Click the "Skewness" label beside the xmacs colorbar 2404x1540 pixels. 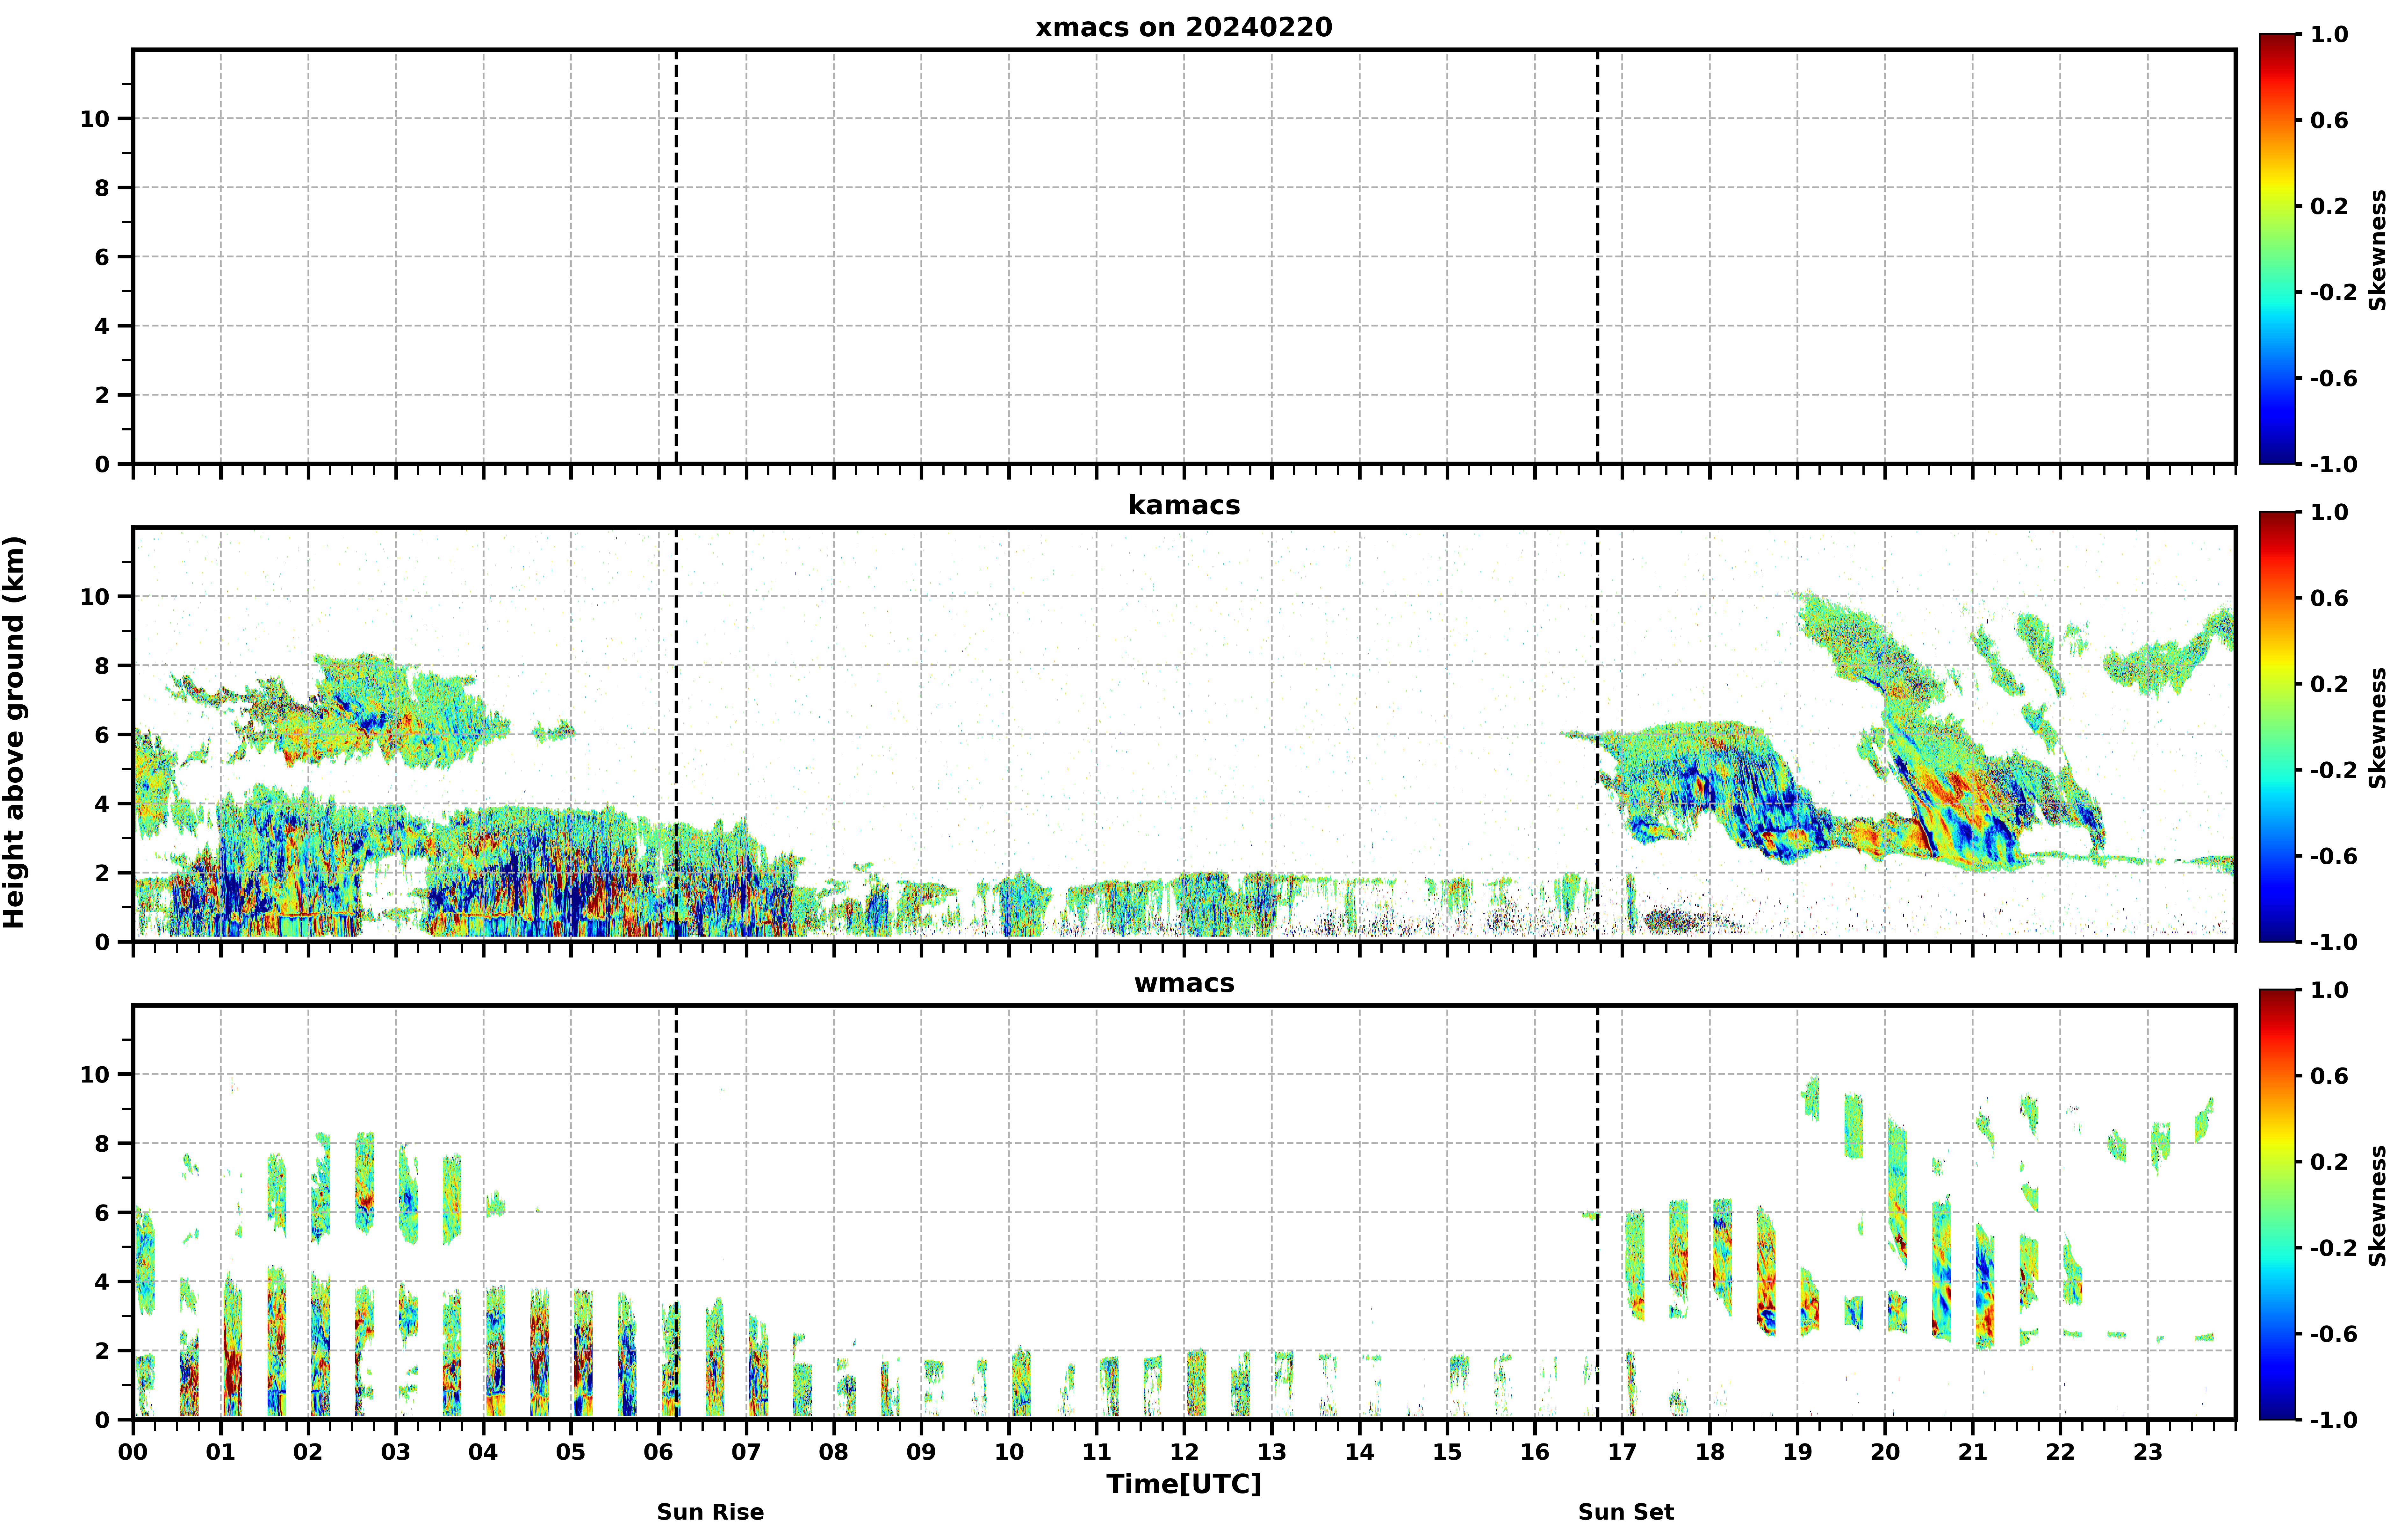click(x=2378, y=250)
